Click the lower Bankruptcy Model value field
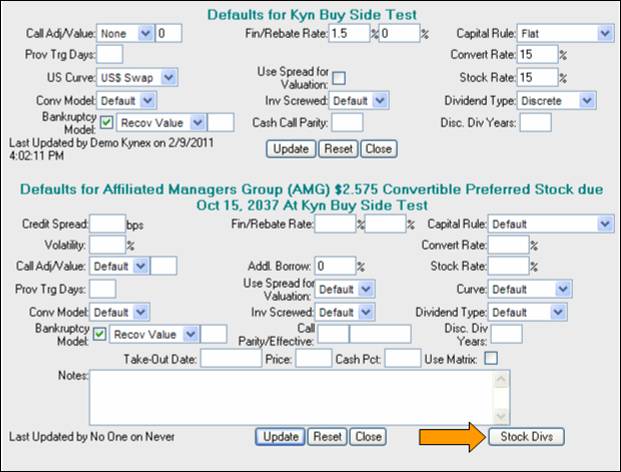621x472 pixels. (x=214, y=335)
